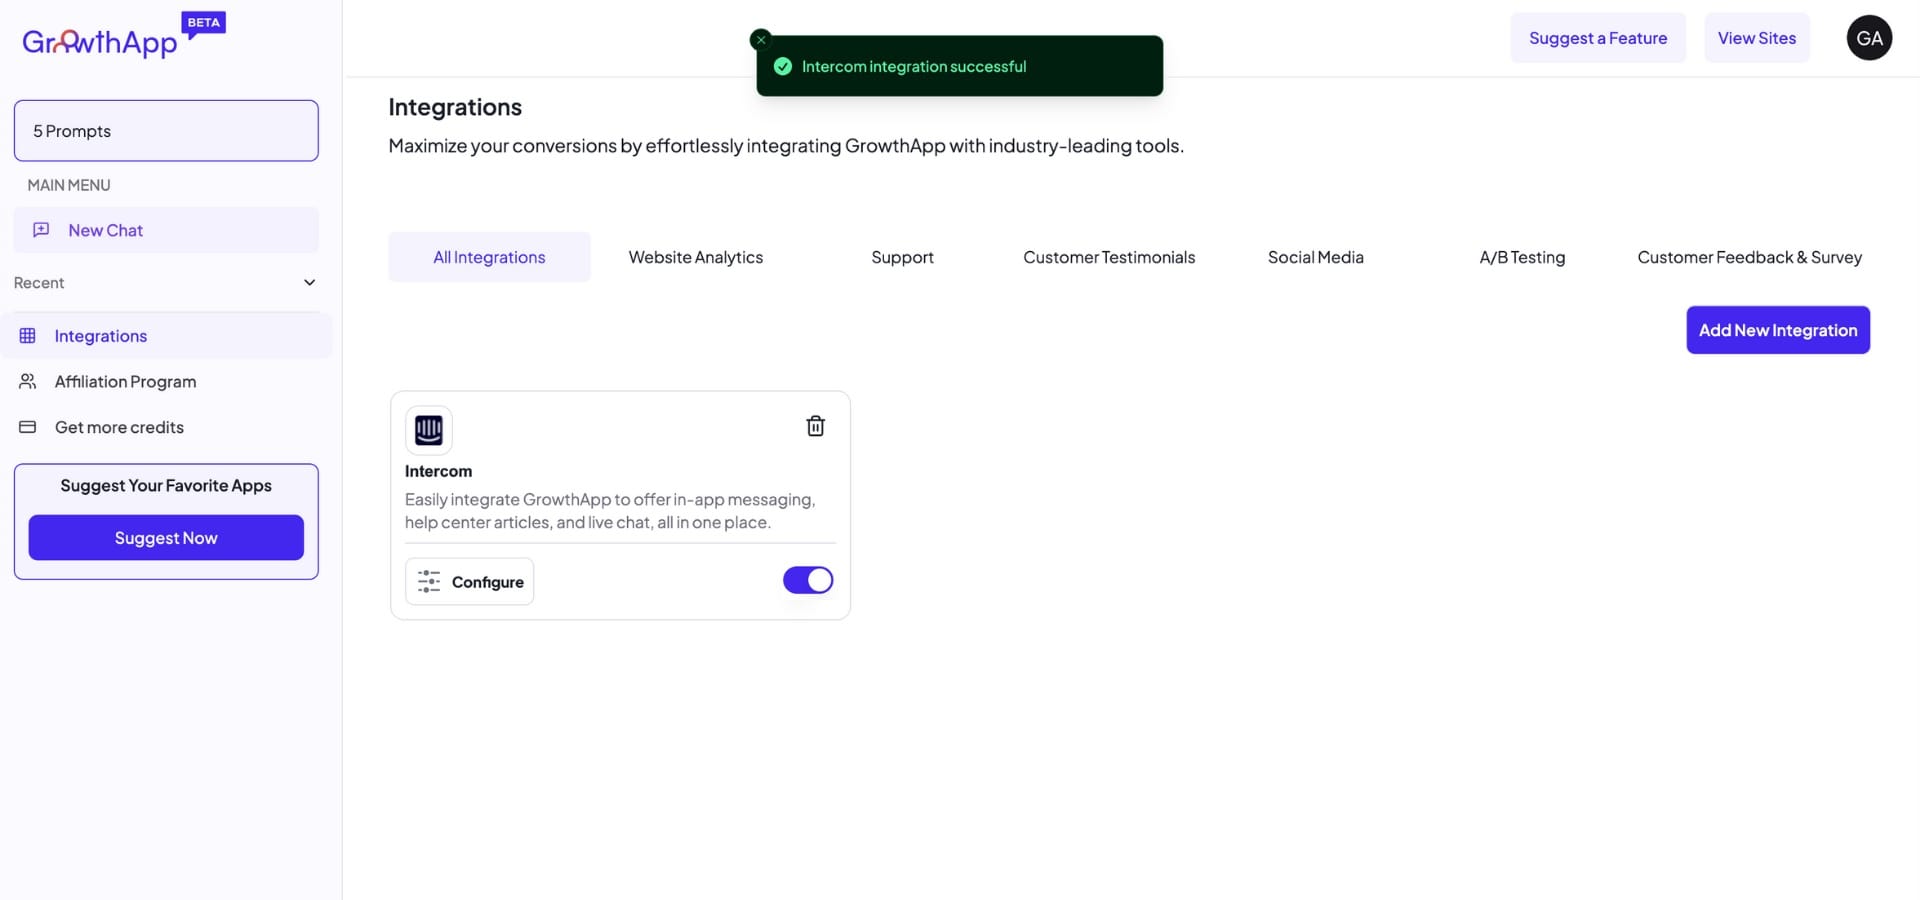Select the All Integrations tab

(489, 257)
